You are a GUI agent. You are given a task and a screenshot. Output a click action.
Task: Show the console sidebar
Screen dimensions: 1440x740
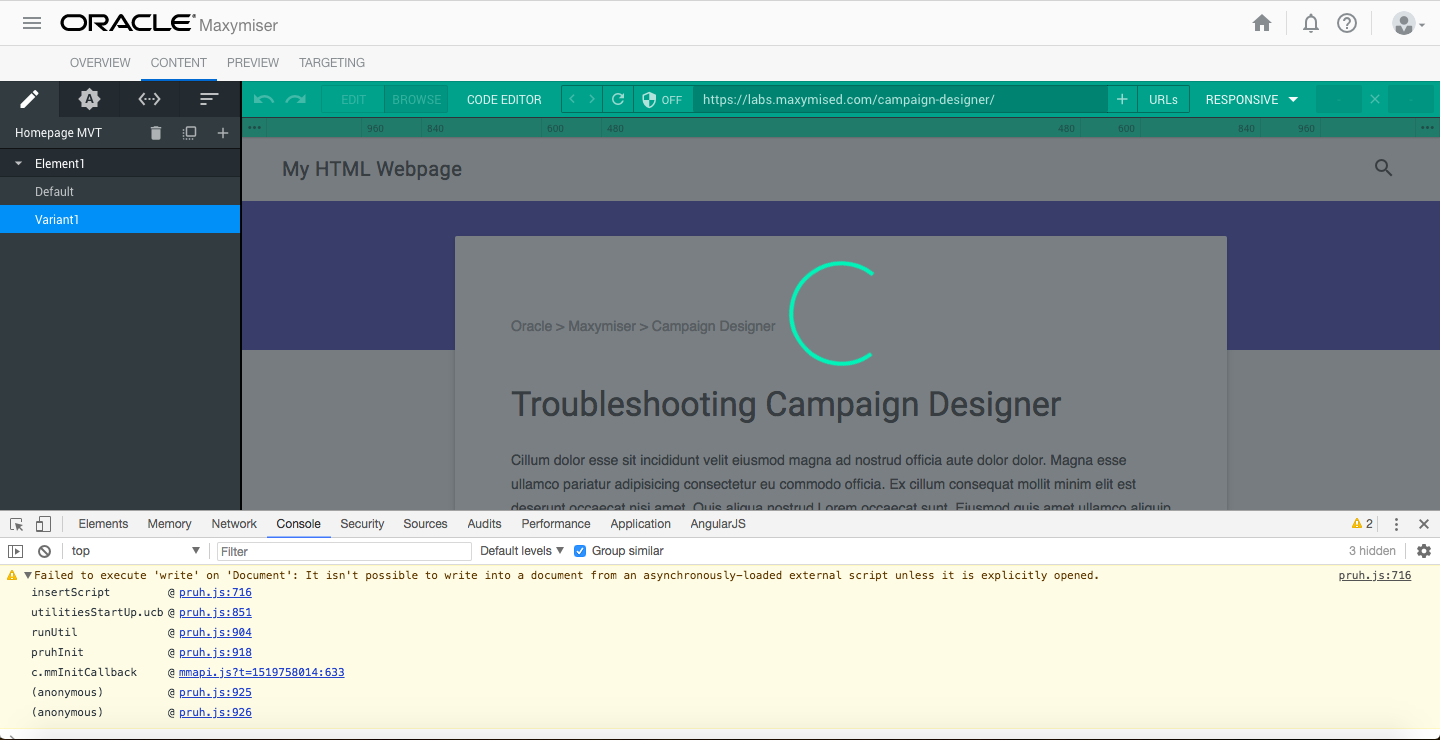point(15,551)
